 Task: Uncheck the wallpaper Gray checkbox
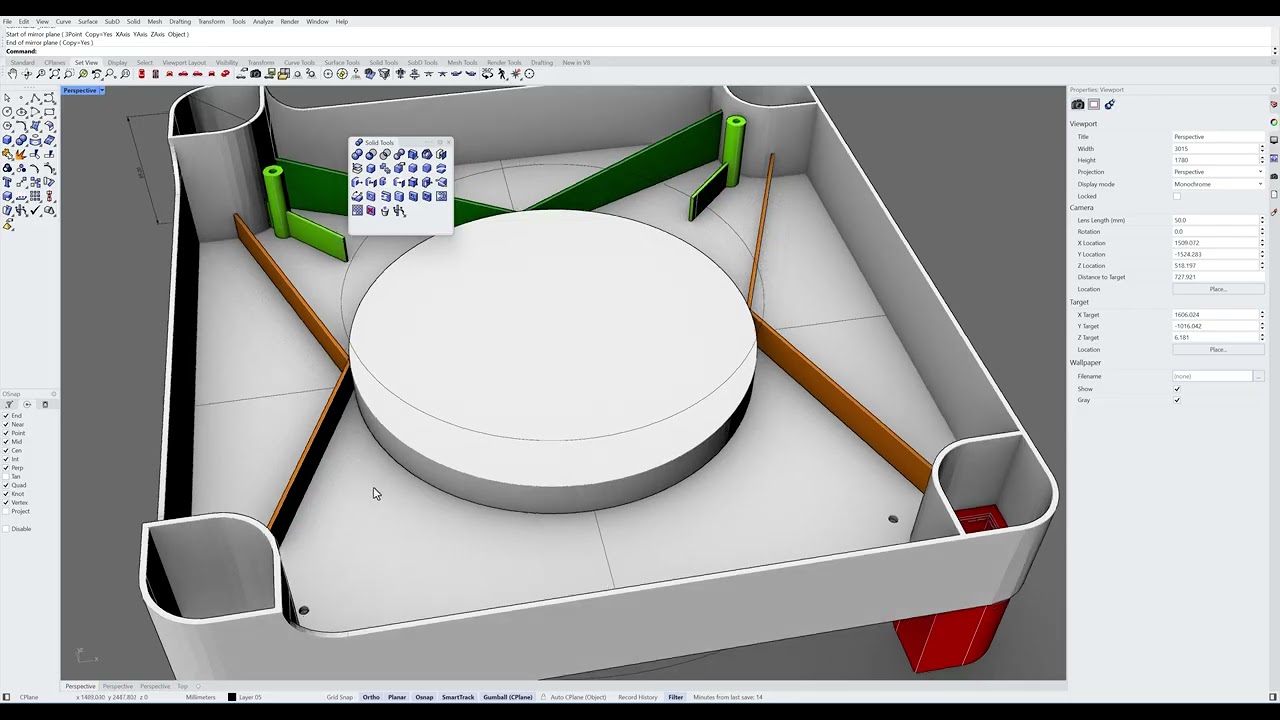click(1176, 400)
